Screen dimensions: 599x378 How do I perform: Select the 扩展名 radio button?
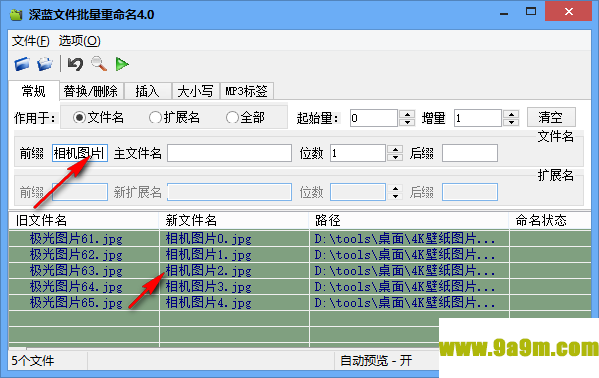[155, 117]
